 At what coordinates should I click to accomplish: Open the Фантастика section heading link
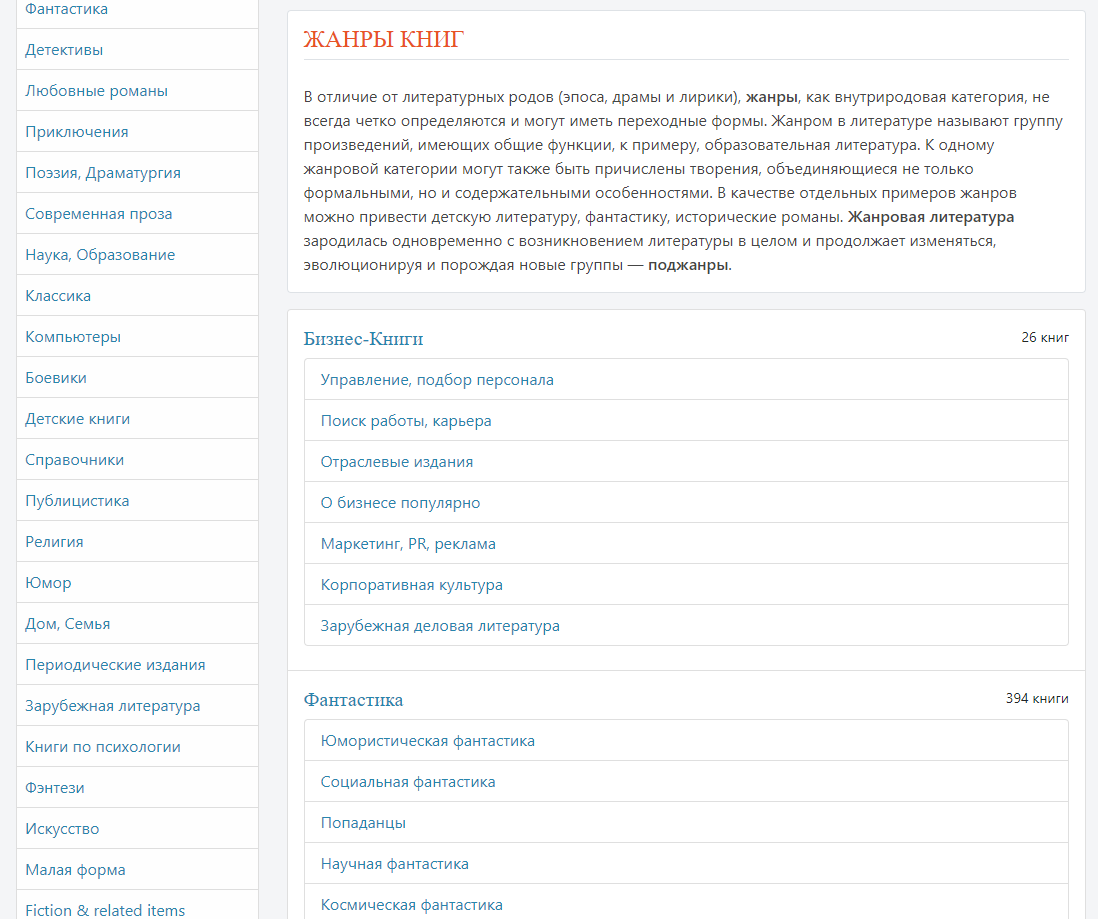[x=353, y=700]
